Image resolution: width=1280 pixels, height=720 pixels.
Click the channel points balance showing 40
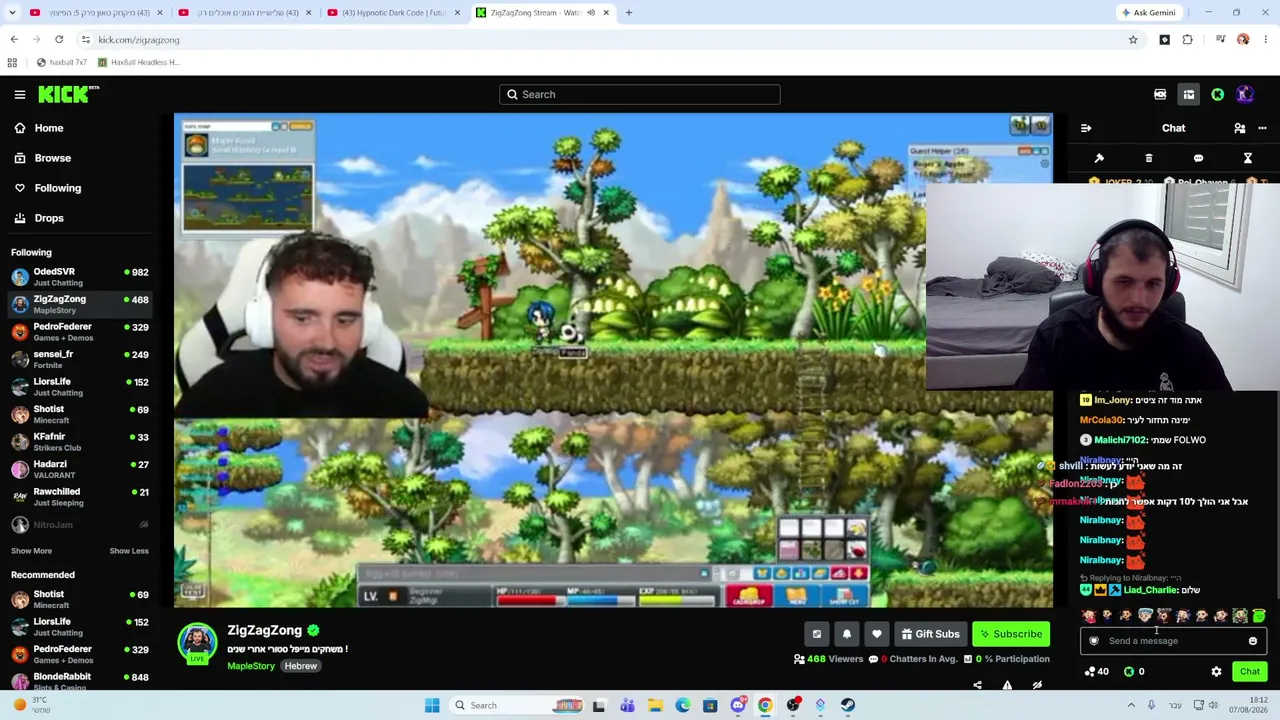1097,672
